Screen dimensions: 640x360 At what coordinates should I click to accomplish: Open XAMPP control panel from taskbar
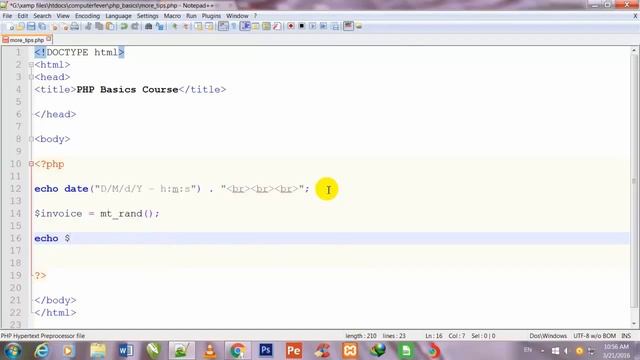pyautogui.click(x=350, y=351)
